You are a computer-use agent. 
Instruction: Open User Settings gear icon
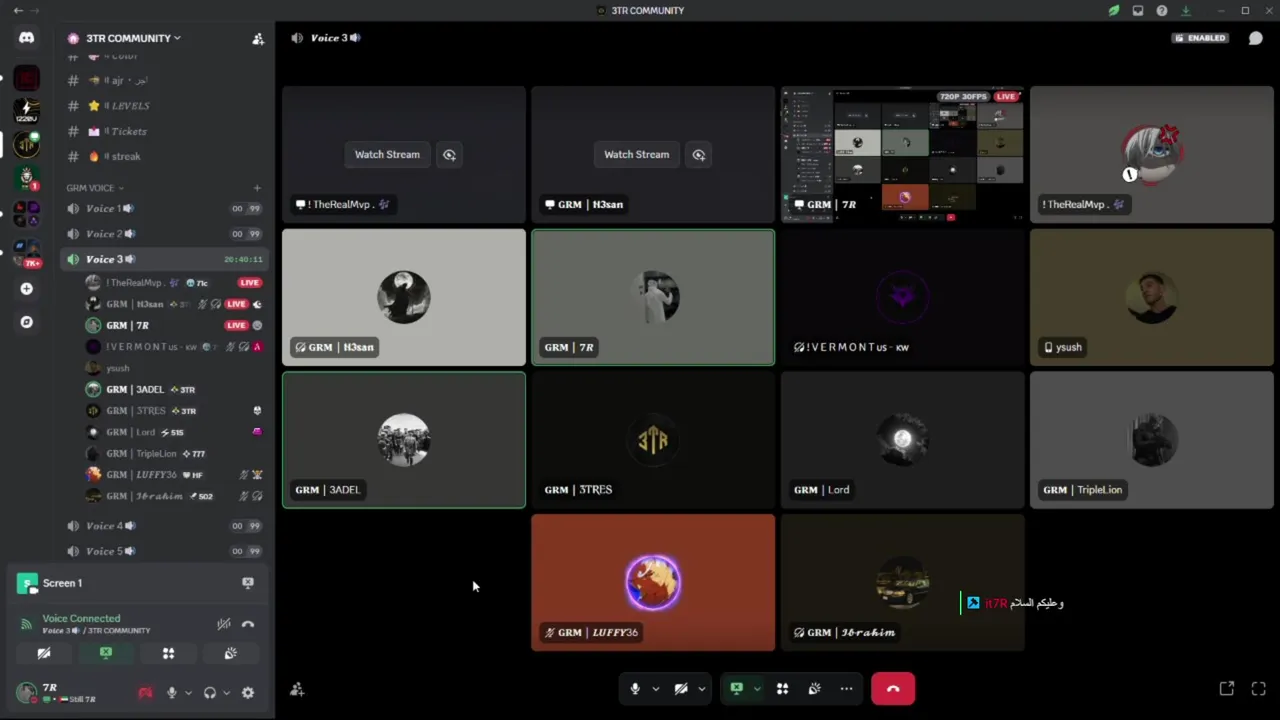click(x=248, y=692)
